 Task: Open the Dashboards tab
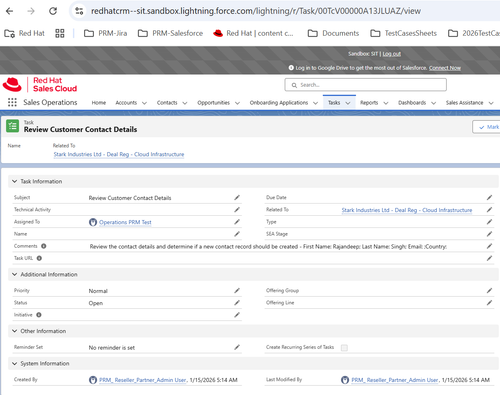click(x=412, y=103)
